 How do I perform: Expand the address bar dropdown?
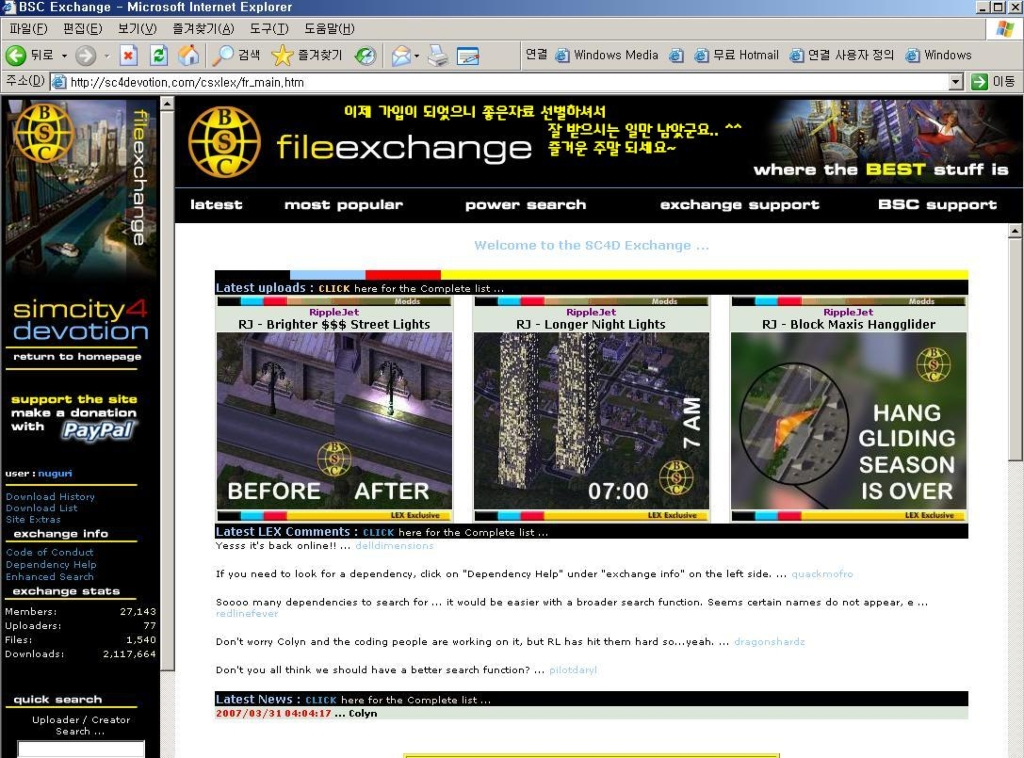[x=956, y=82]
